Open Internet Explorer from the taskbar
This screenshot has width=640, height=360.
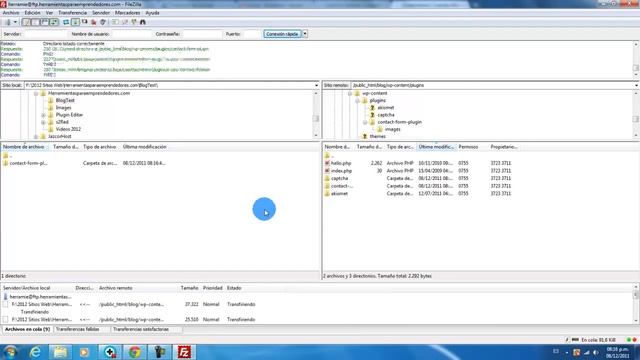click(x=36, y=352)
